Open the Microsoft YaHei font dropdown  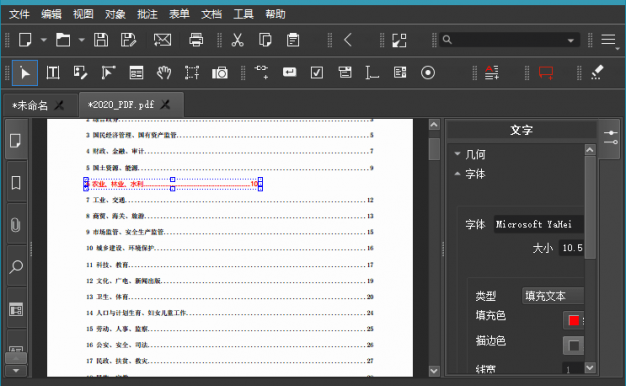(539, 224)
